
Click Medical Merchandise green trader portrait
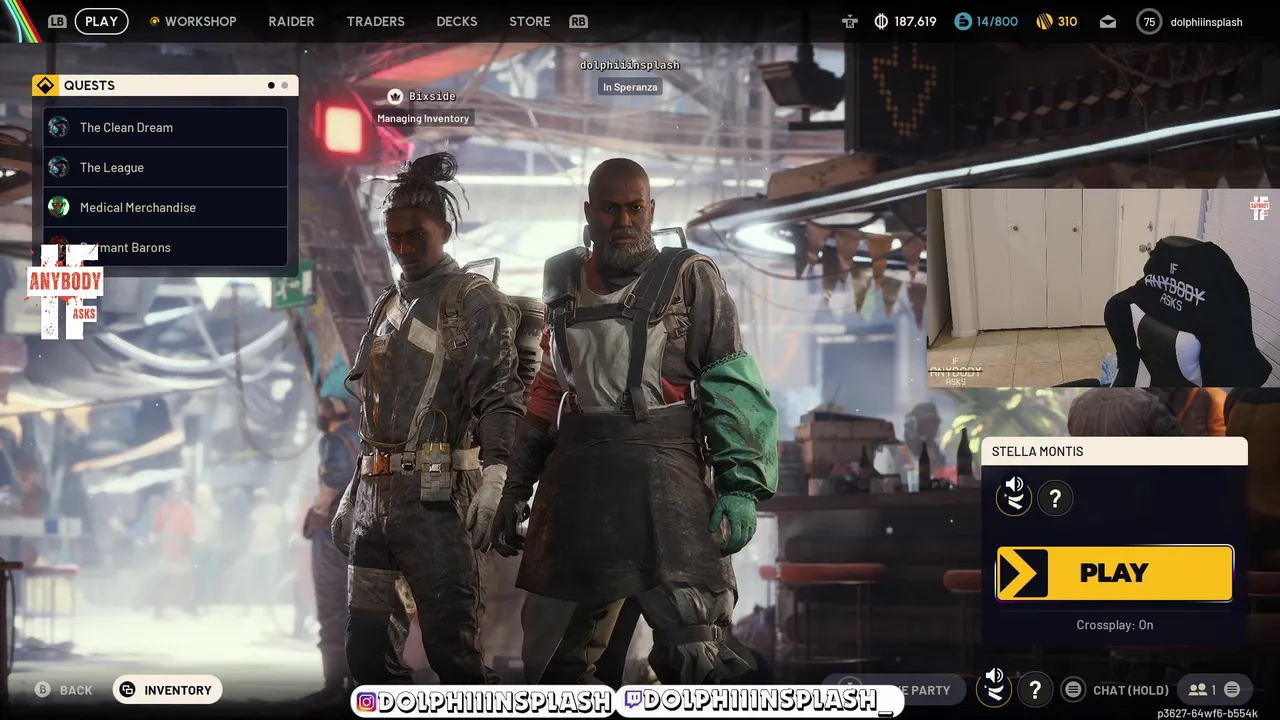point(59,207)
